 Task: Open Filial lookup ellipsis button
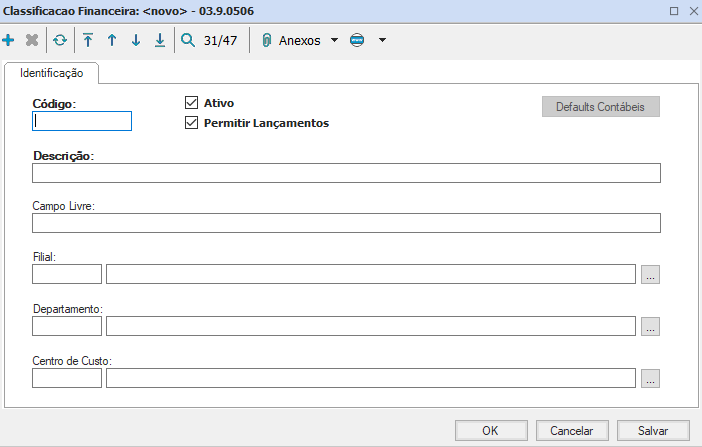point(650,274)
